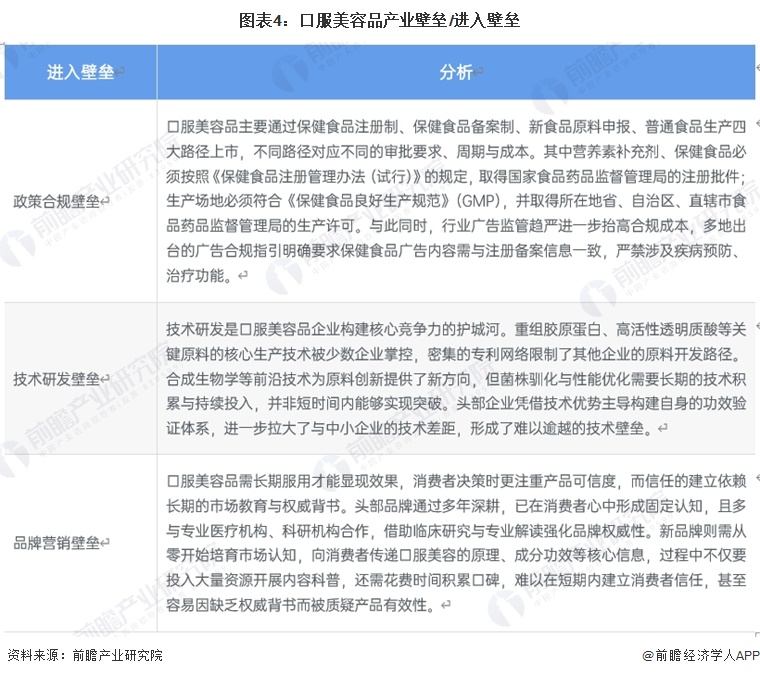Screen dimensions: 760x676
Task: Click the 品牌营销壁垒 row label
Action: click(x=56, y=543)
